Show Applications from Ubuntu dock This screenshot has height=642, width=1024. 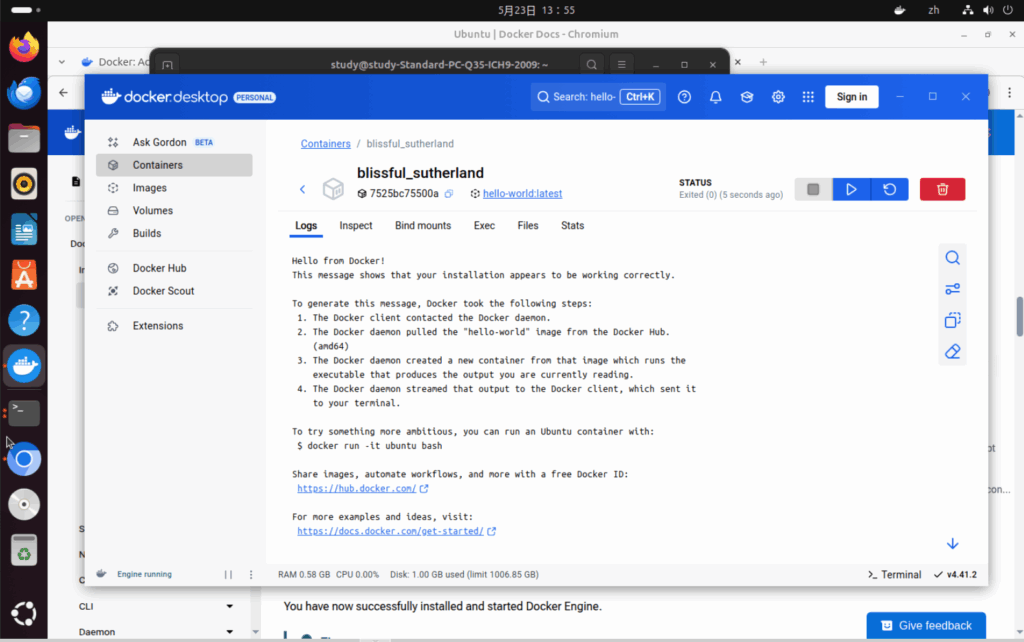(x=24, y=613)
